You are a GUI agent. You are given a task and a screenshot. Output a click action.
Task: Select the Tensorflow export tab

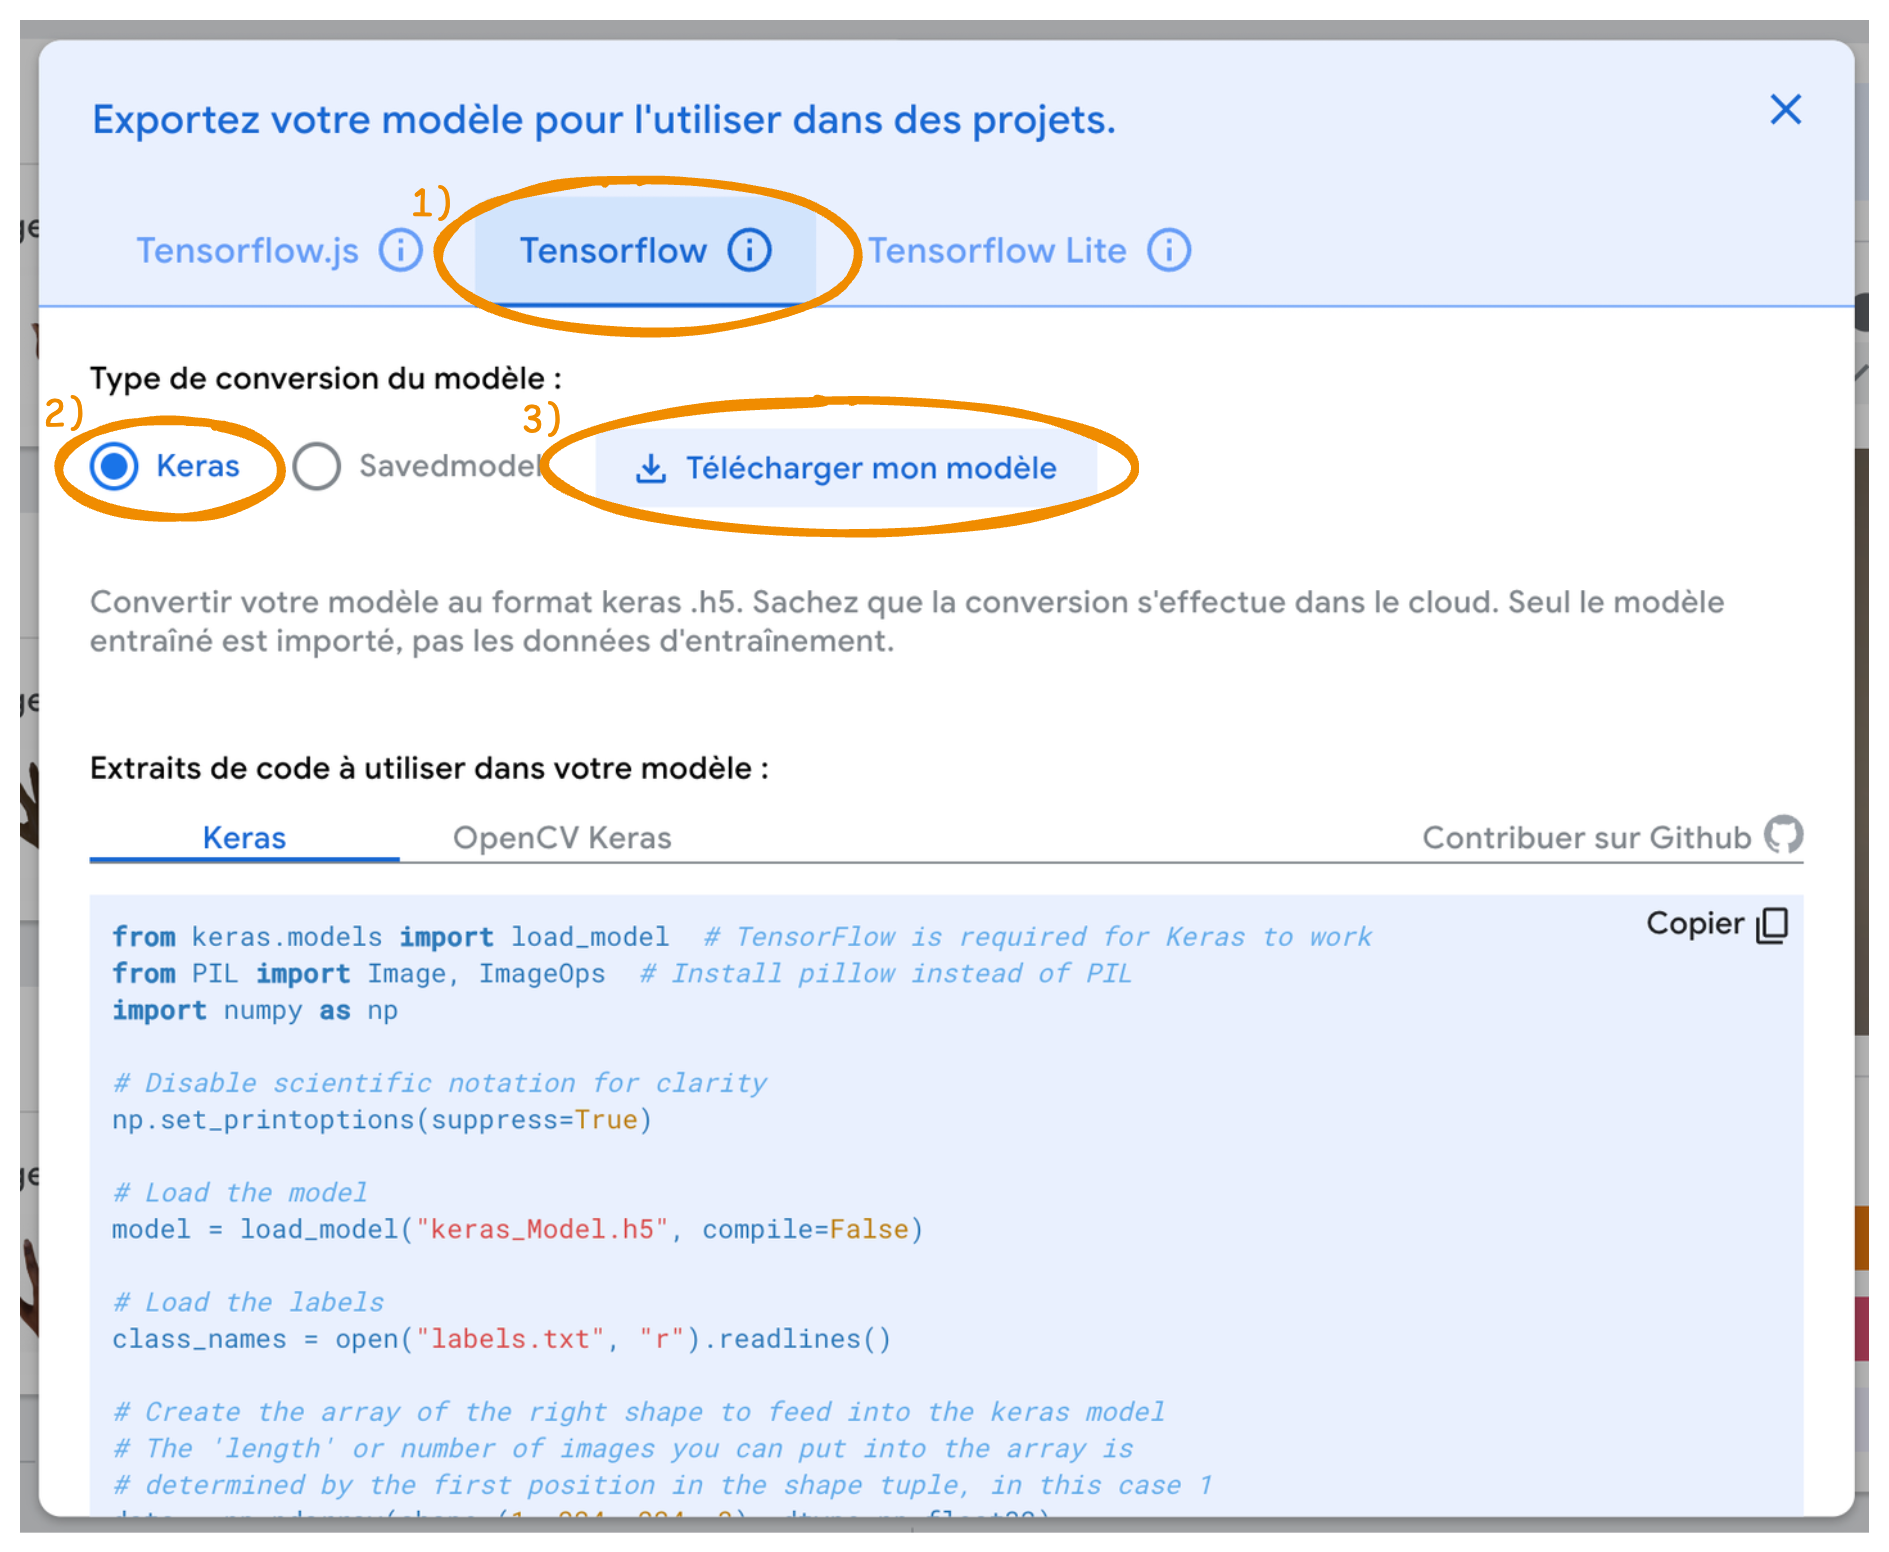tap(613, 250)
